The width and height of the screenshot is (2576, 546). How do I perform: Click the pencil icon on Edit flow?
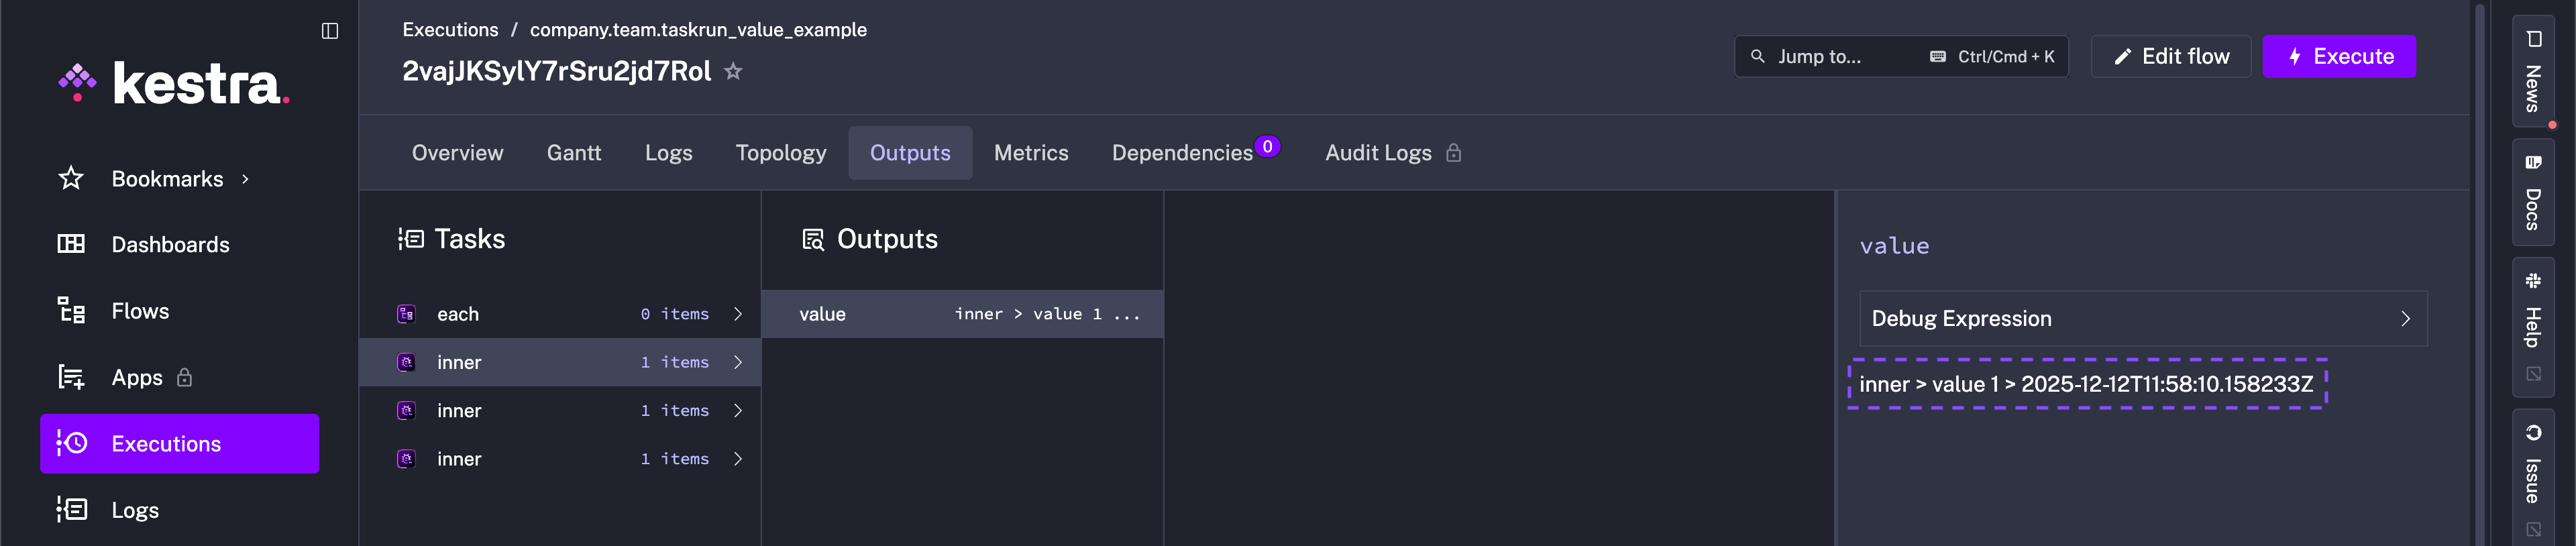[2122, 57]
